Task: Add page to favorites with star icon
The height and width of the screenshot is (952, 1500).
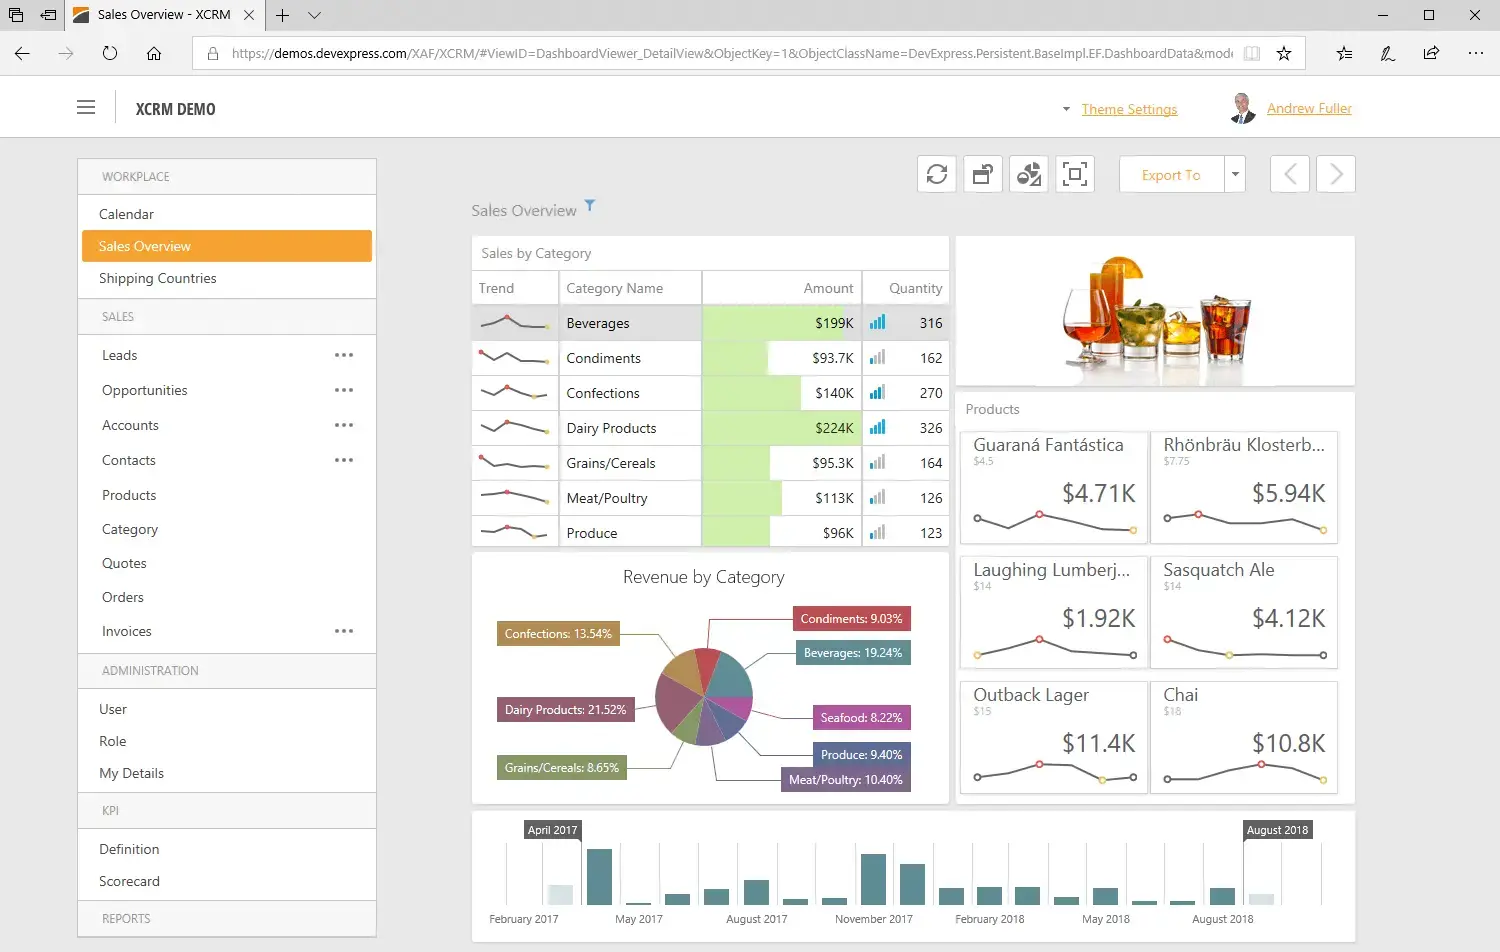Action: pos(1284,54)
